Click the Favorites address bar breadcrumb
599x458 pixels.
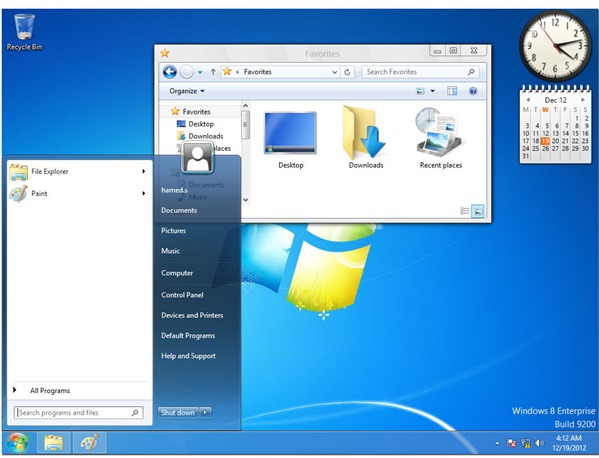click(257, 72)
